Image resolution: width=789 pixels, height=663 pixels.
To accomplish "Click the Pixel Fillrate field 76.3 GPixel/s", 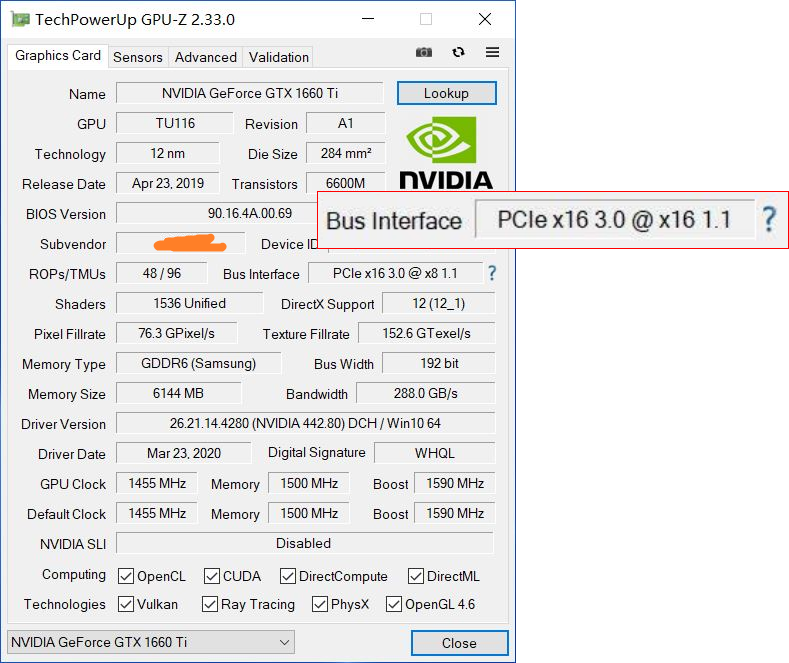I will pos(176,334).
